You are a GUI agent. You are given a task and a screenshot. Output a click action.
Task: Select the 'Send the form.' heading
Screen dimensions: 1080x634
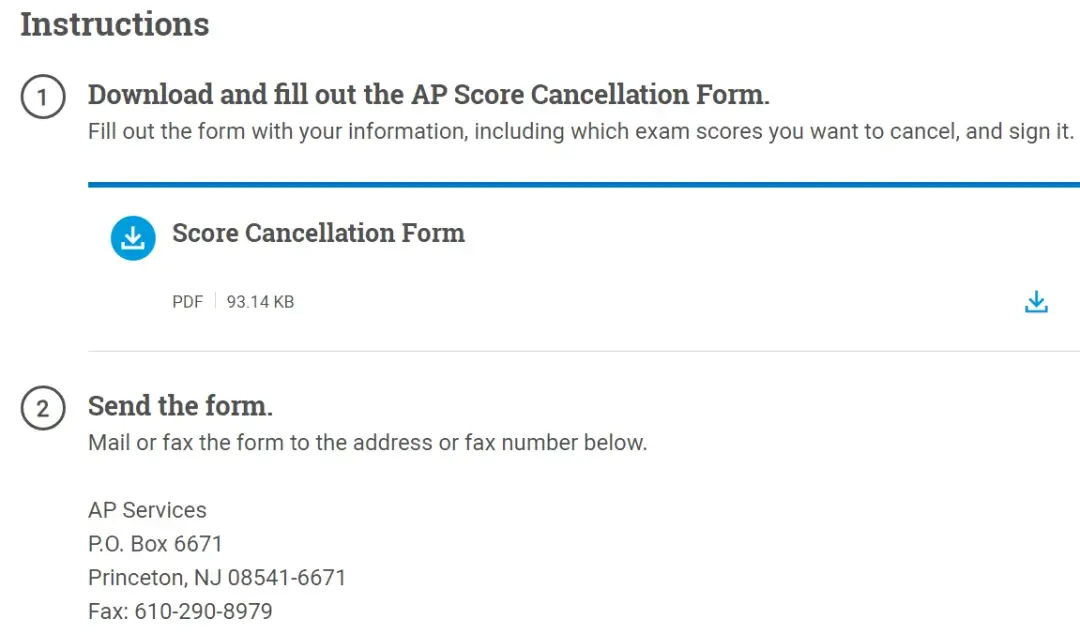(x=180, y=406)
